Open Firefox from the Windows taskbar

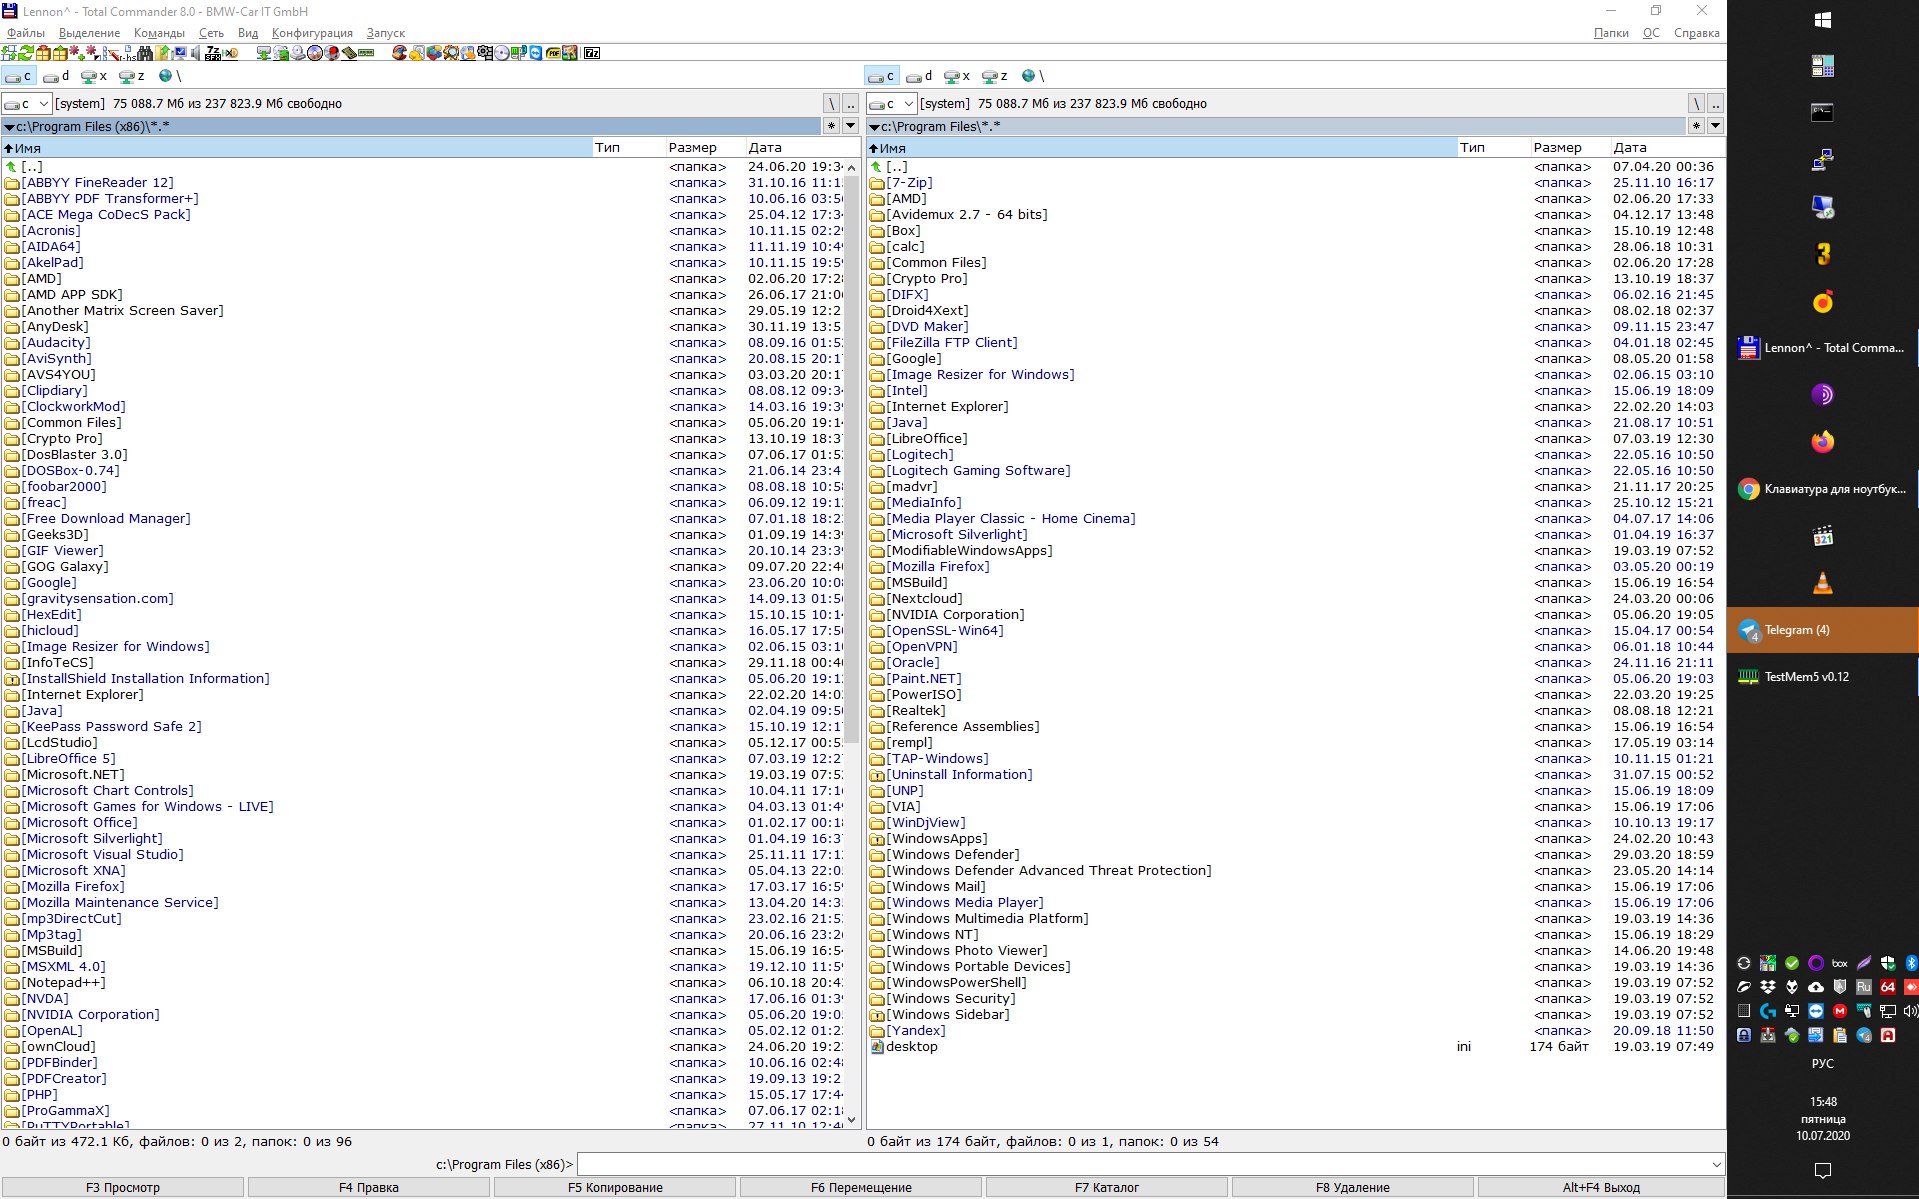(x=1823, y=441)
